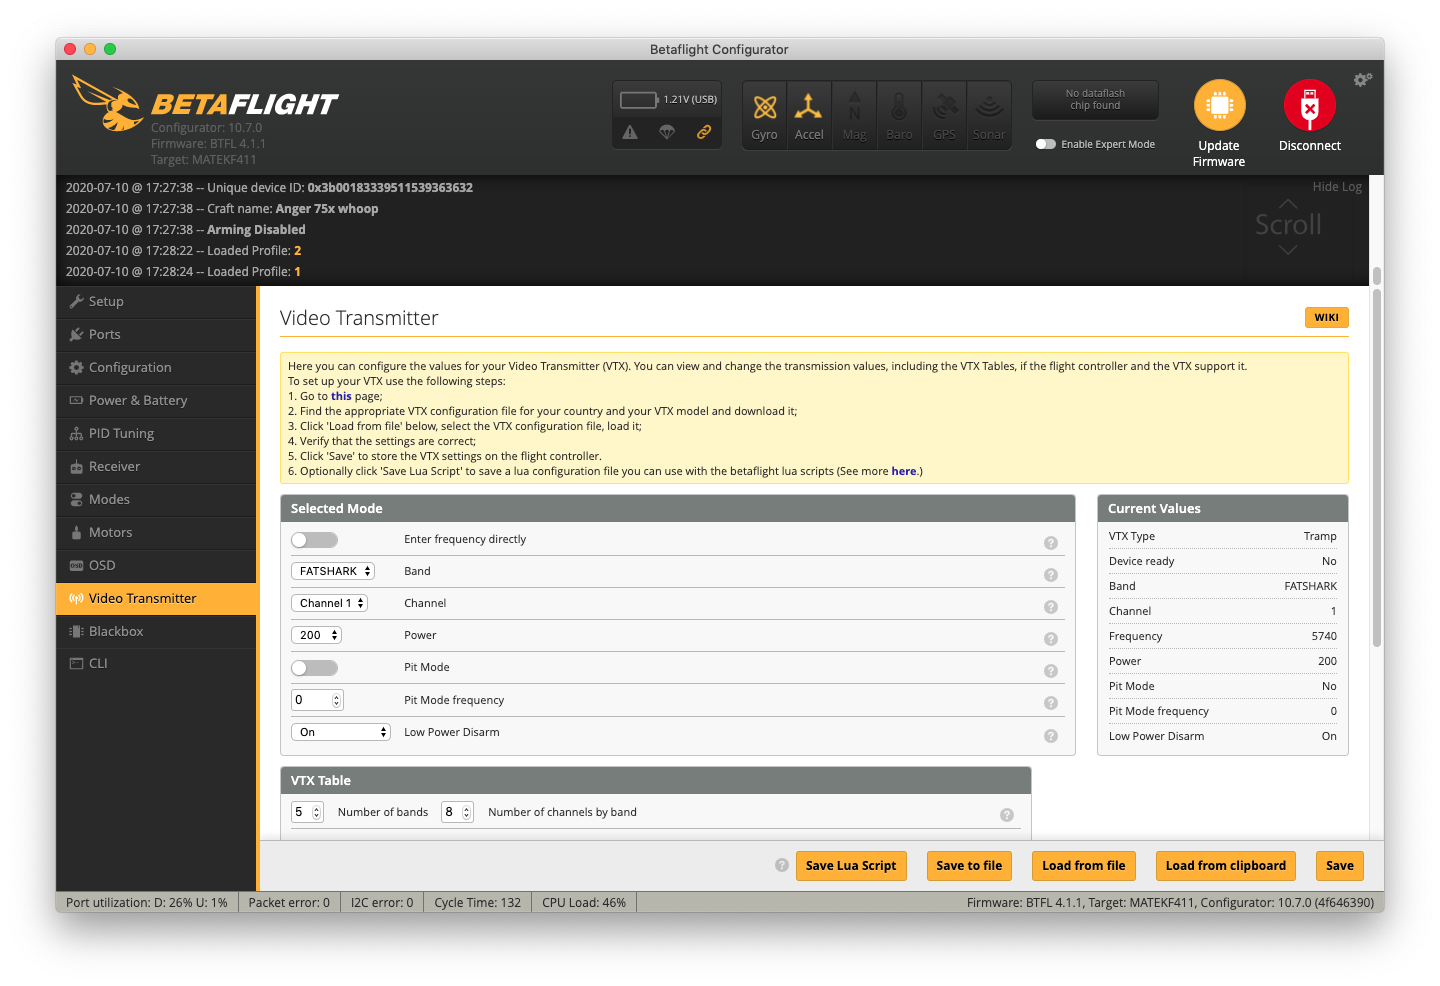This screenshot has height=986, width=1440.
Task: Open the OSD tab
Action: (x=156, y=565)
